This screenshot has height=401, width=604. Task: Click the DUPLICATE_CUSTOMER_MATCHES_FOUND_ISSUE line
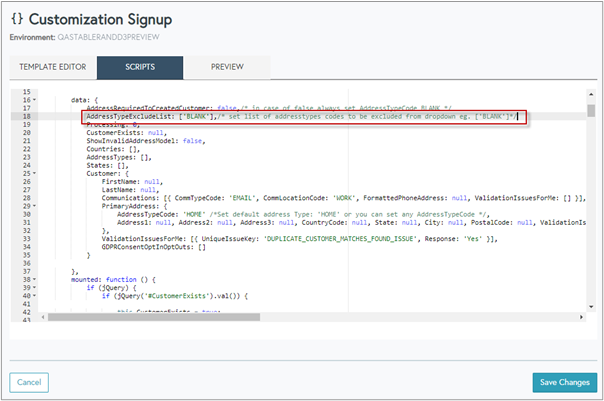[299, 239]
